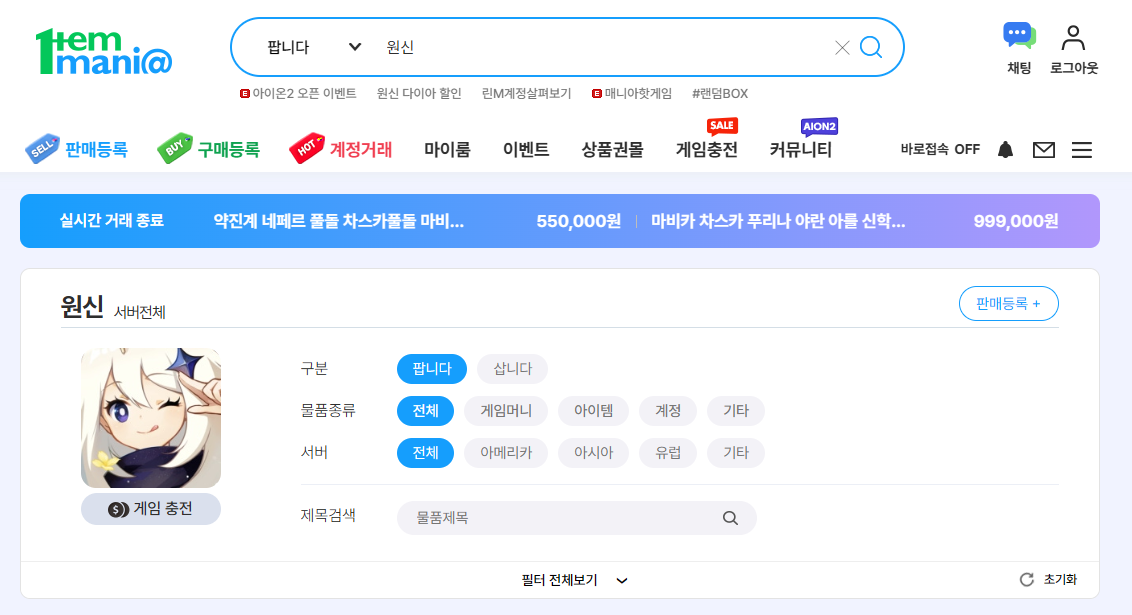Open 마이룸 menu item

(447, 149)
